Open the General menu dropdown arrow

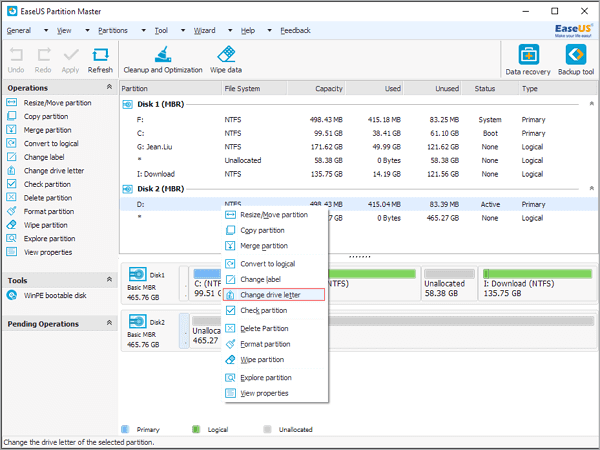(x=46, y=30)
